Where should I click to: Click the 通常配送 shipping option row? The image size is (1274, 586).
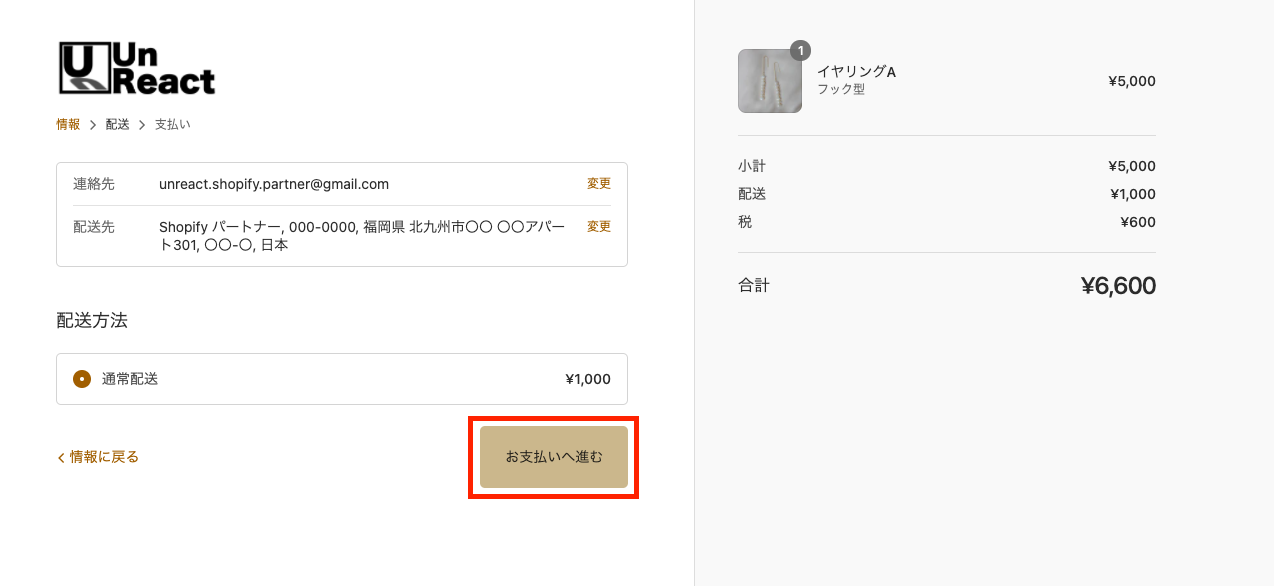coord(342,379)
